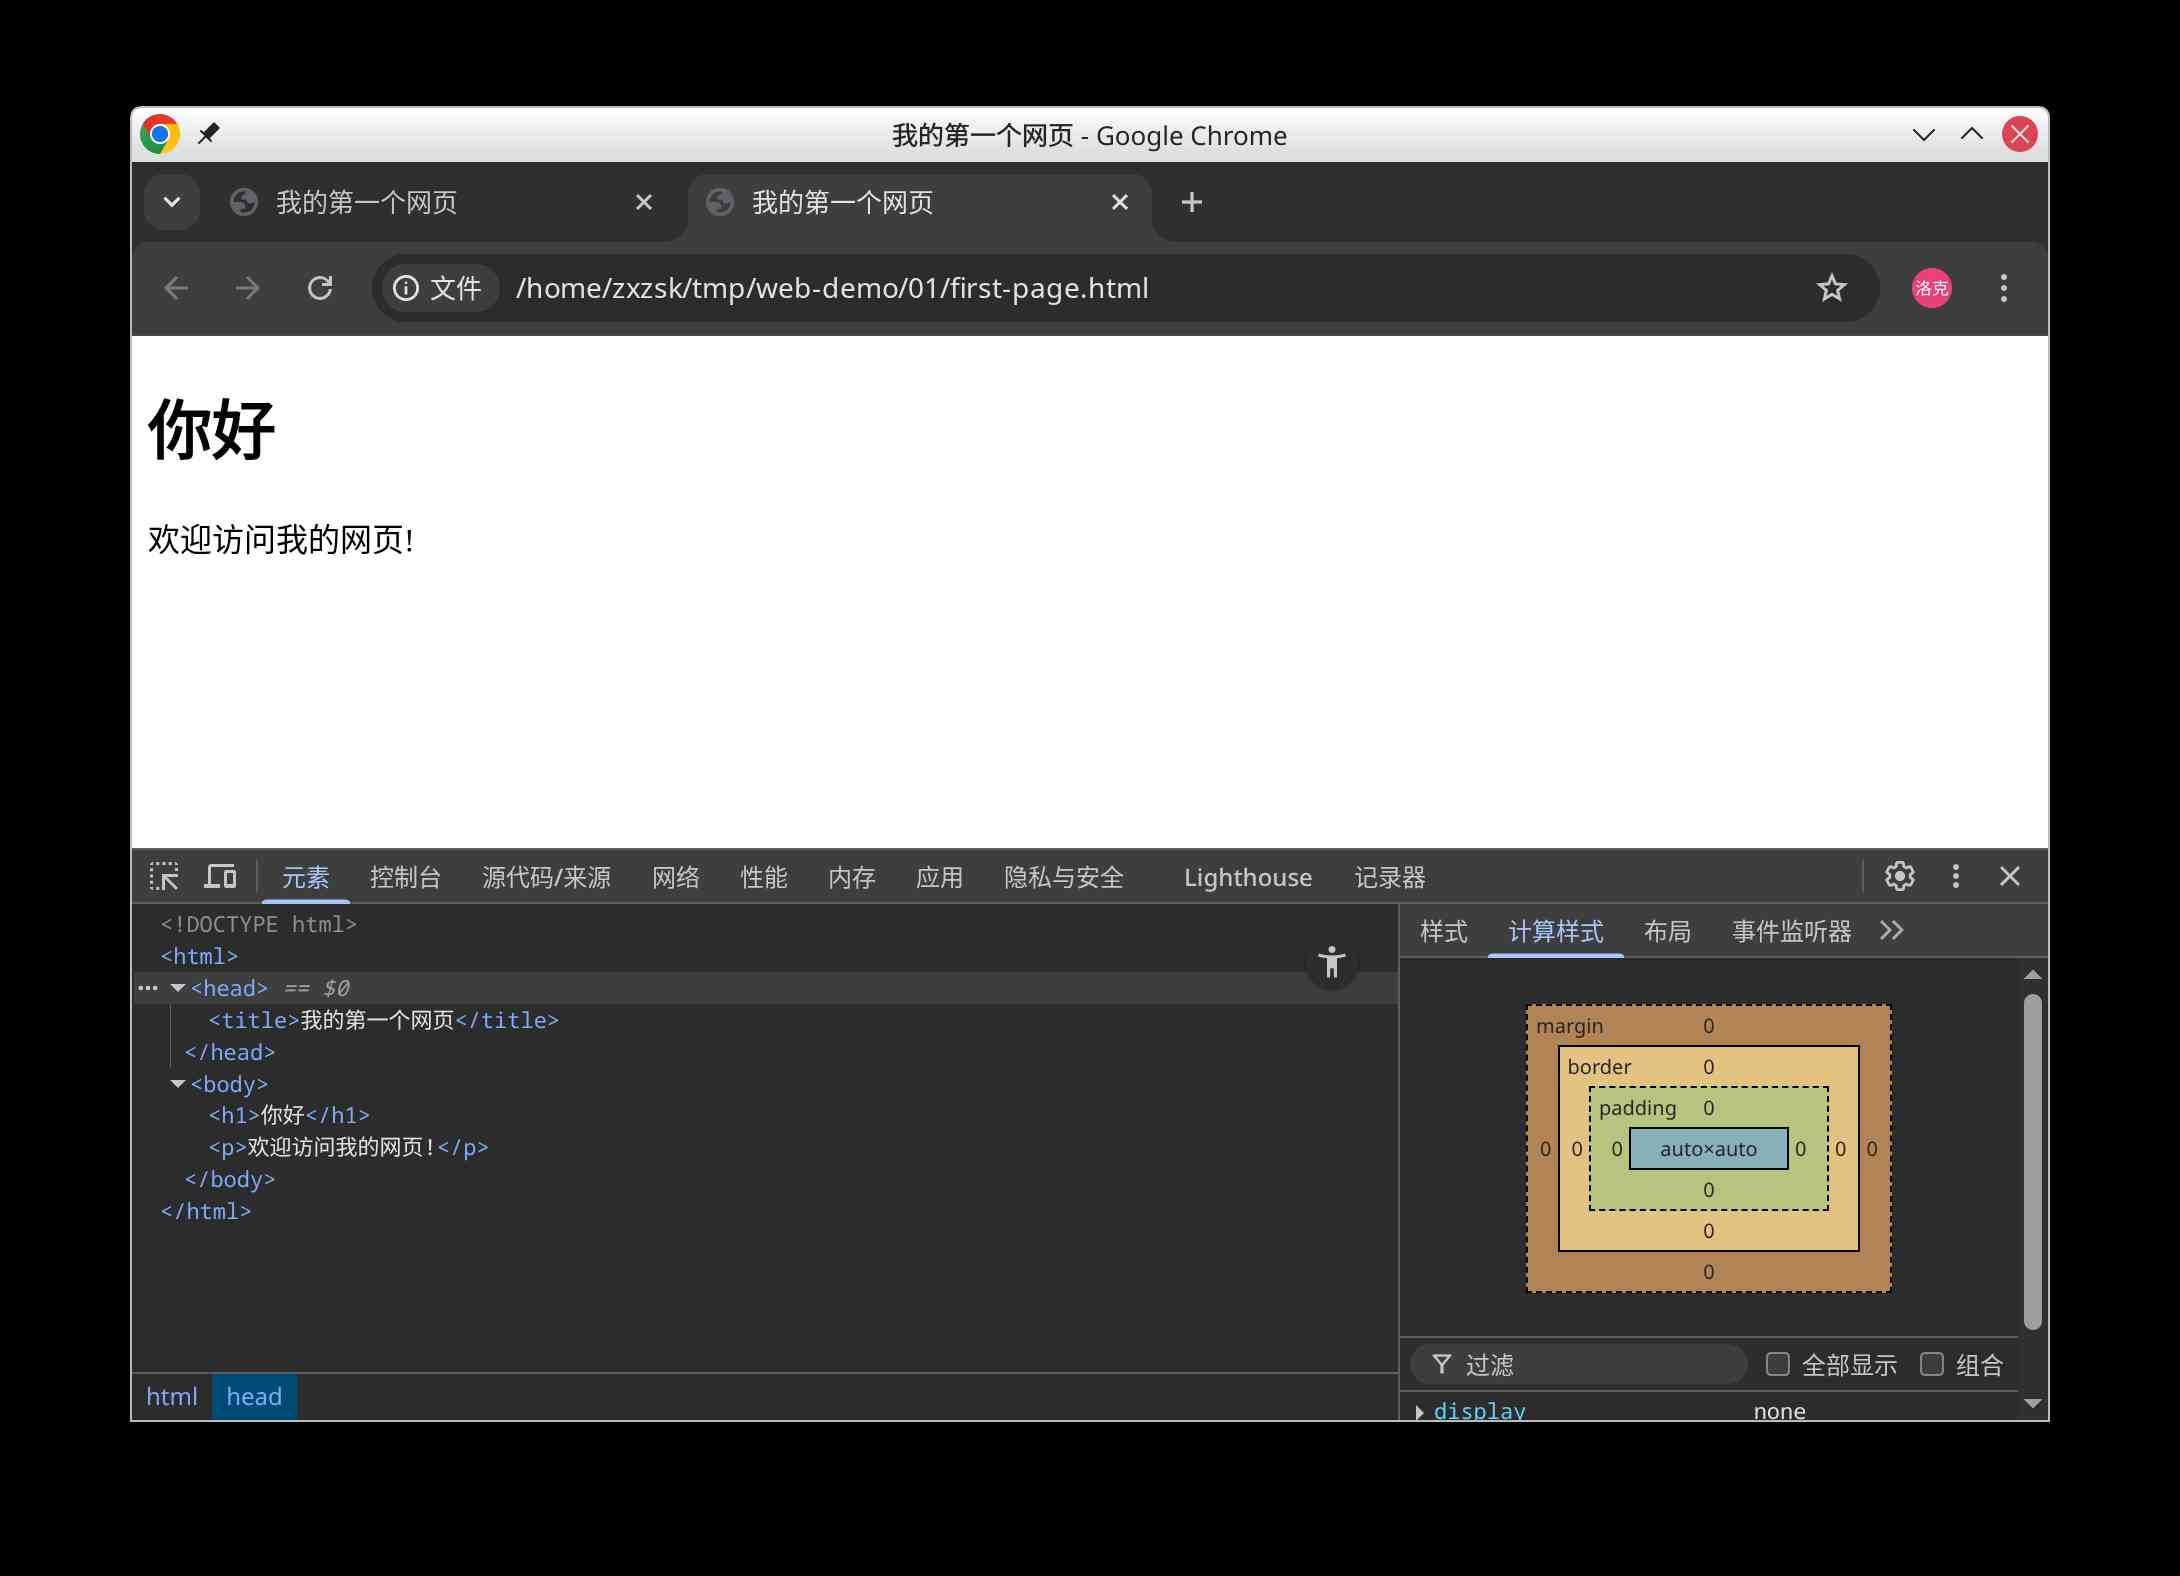Activate the inspect element picker icon
Viewport: 2180px width, 1576px height.
pyautogui.click(x=164, y=877)
